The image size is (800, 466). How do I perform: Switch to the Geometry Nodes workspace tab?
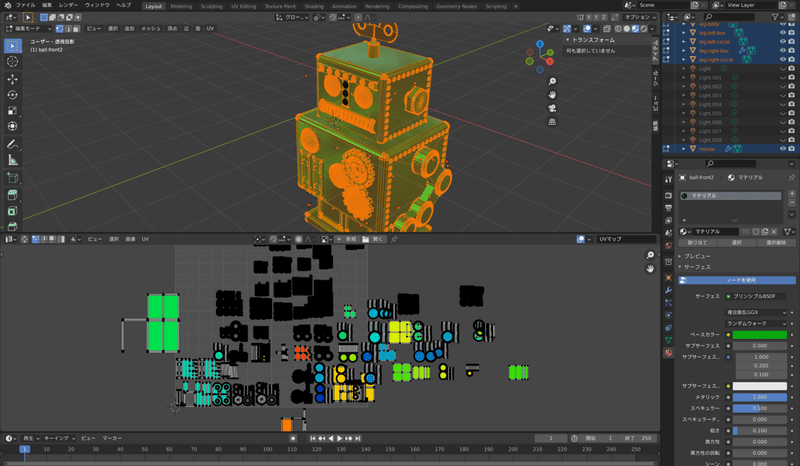[456, 6]
